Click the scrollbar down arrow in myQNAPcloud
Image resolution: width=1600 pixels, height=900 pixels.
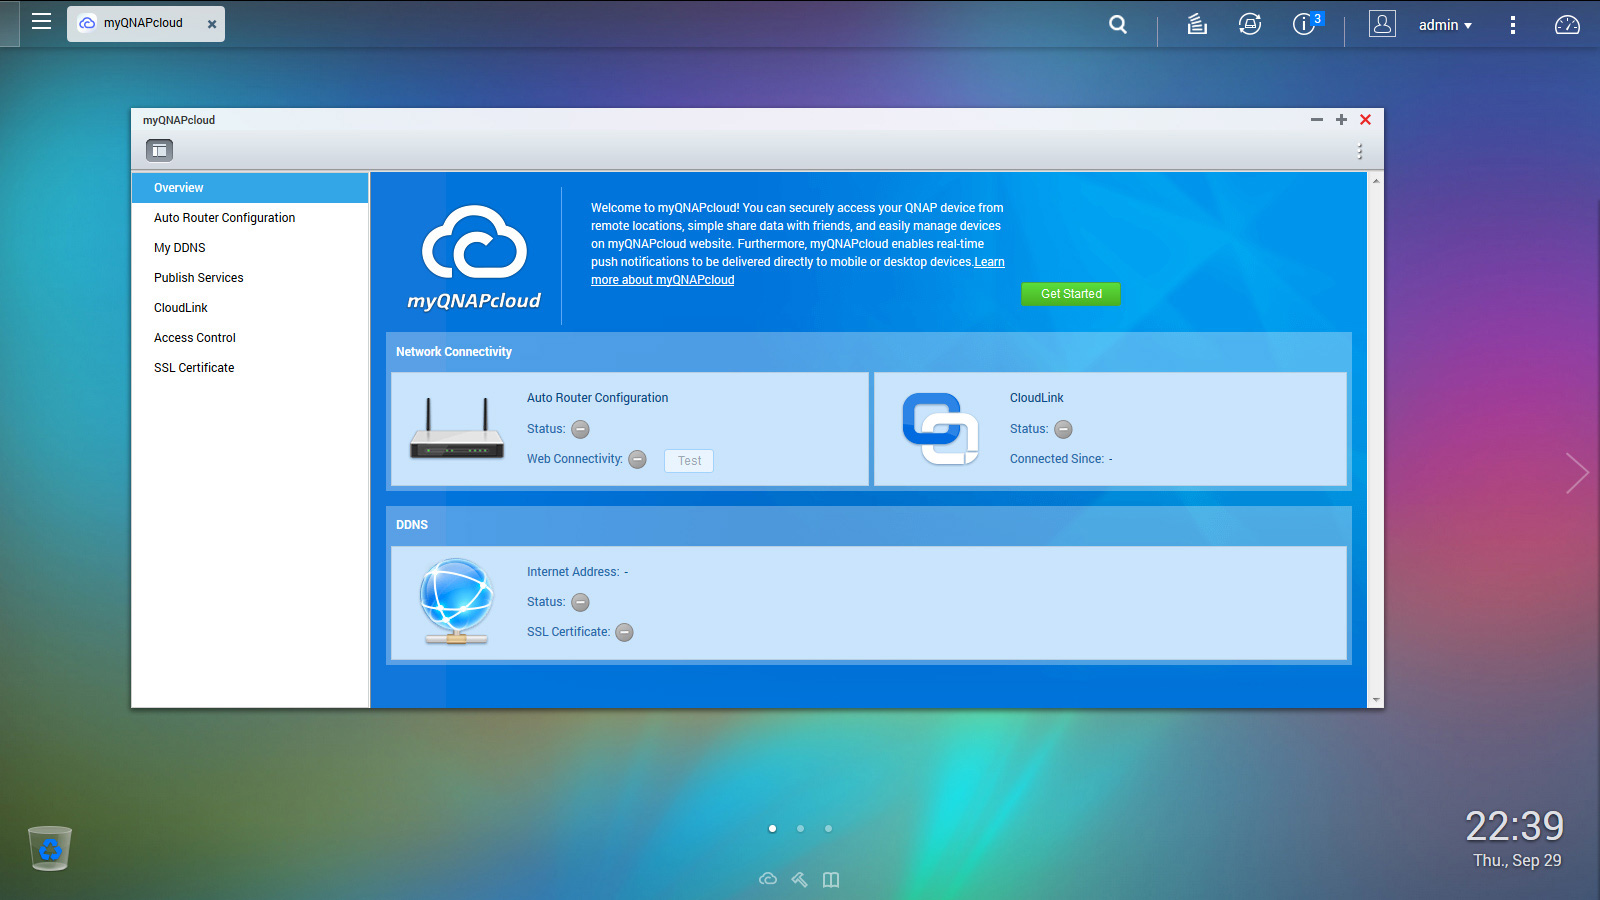tap(1376, 700)
